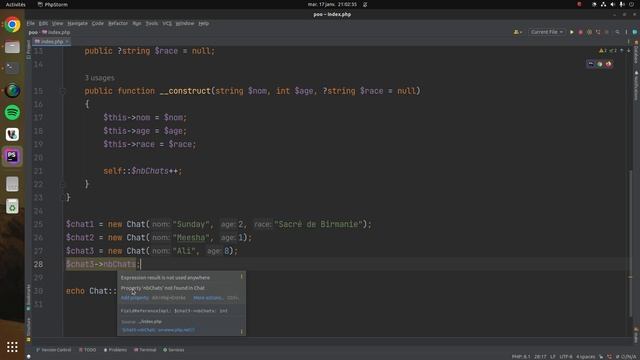Run the current file with the play icon
The height and width of the screenshot is (360, 640).
(572, 32)
